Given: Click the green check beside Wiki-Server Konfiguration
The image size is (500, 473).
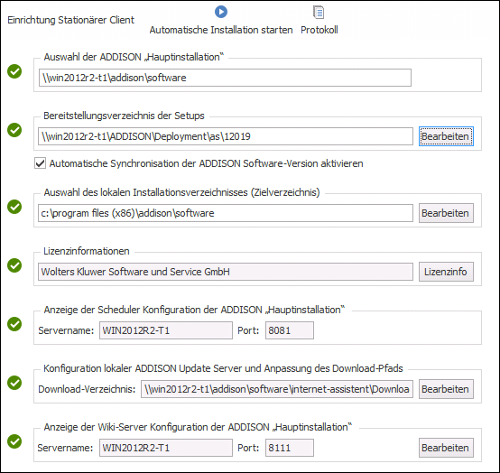Looking at the screenshot, I should (x=15, y=441).
